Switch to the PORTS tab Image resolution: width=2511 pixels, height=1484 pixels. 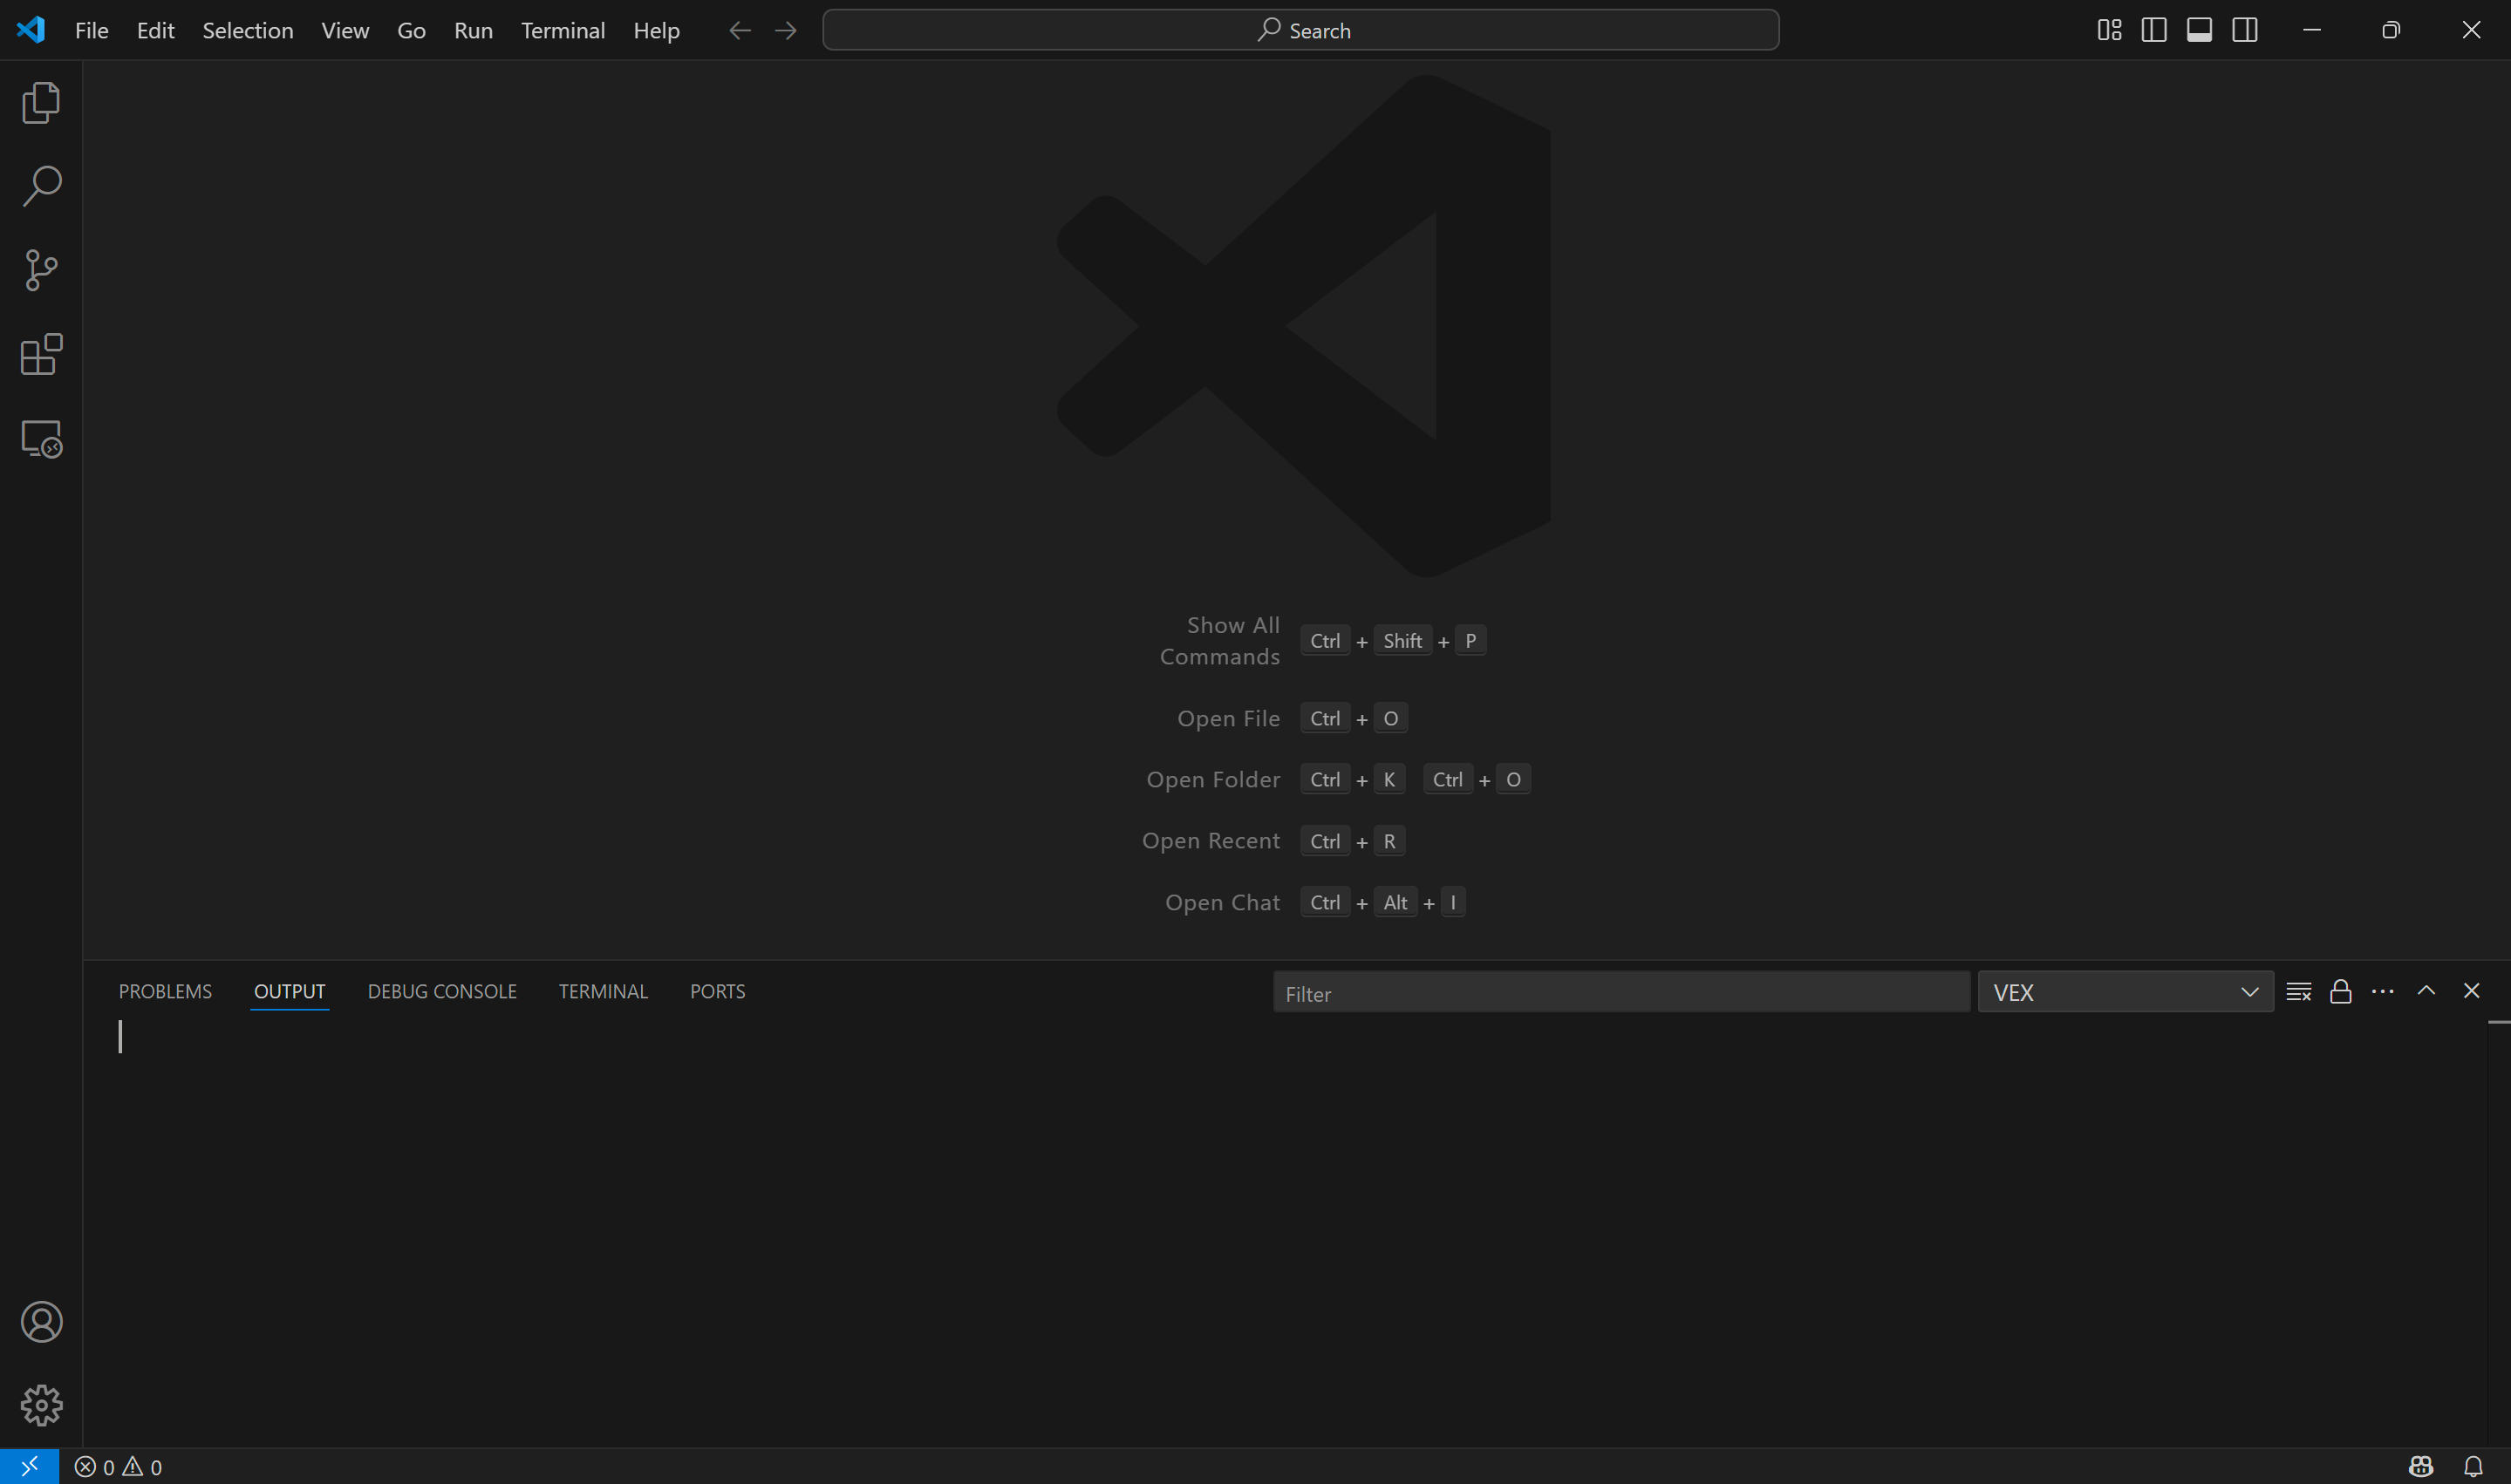(x=717, y=991)
